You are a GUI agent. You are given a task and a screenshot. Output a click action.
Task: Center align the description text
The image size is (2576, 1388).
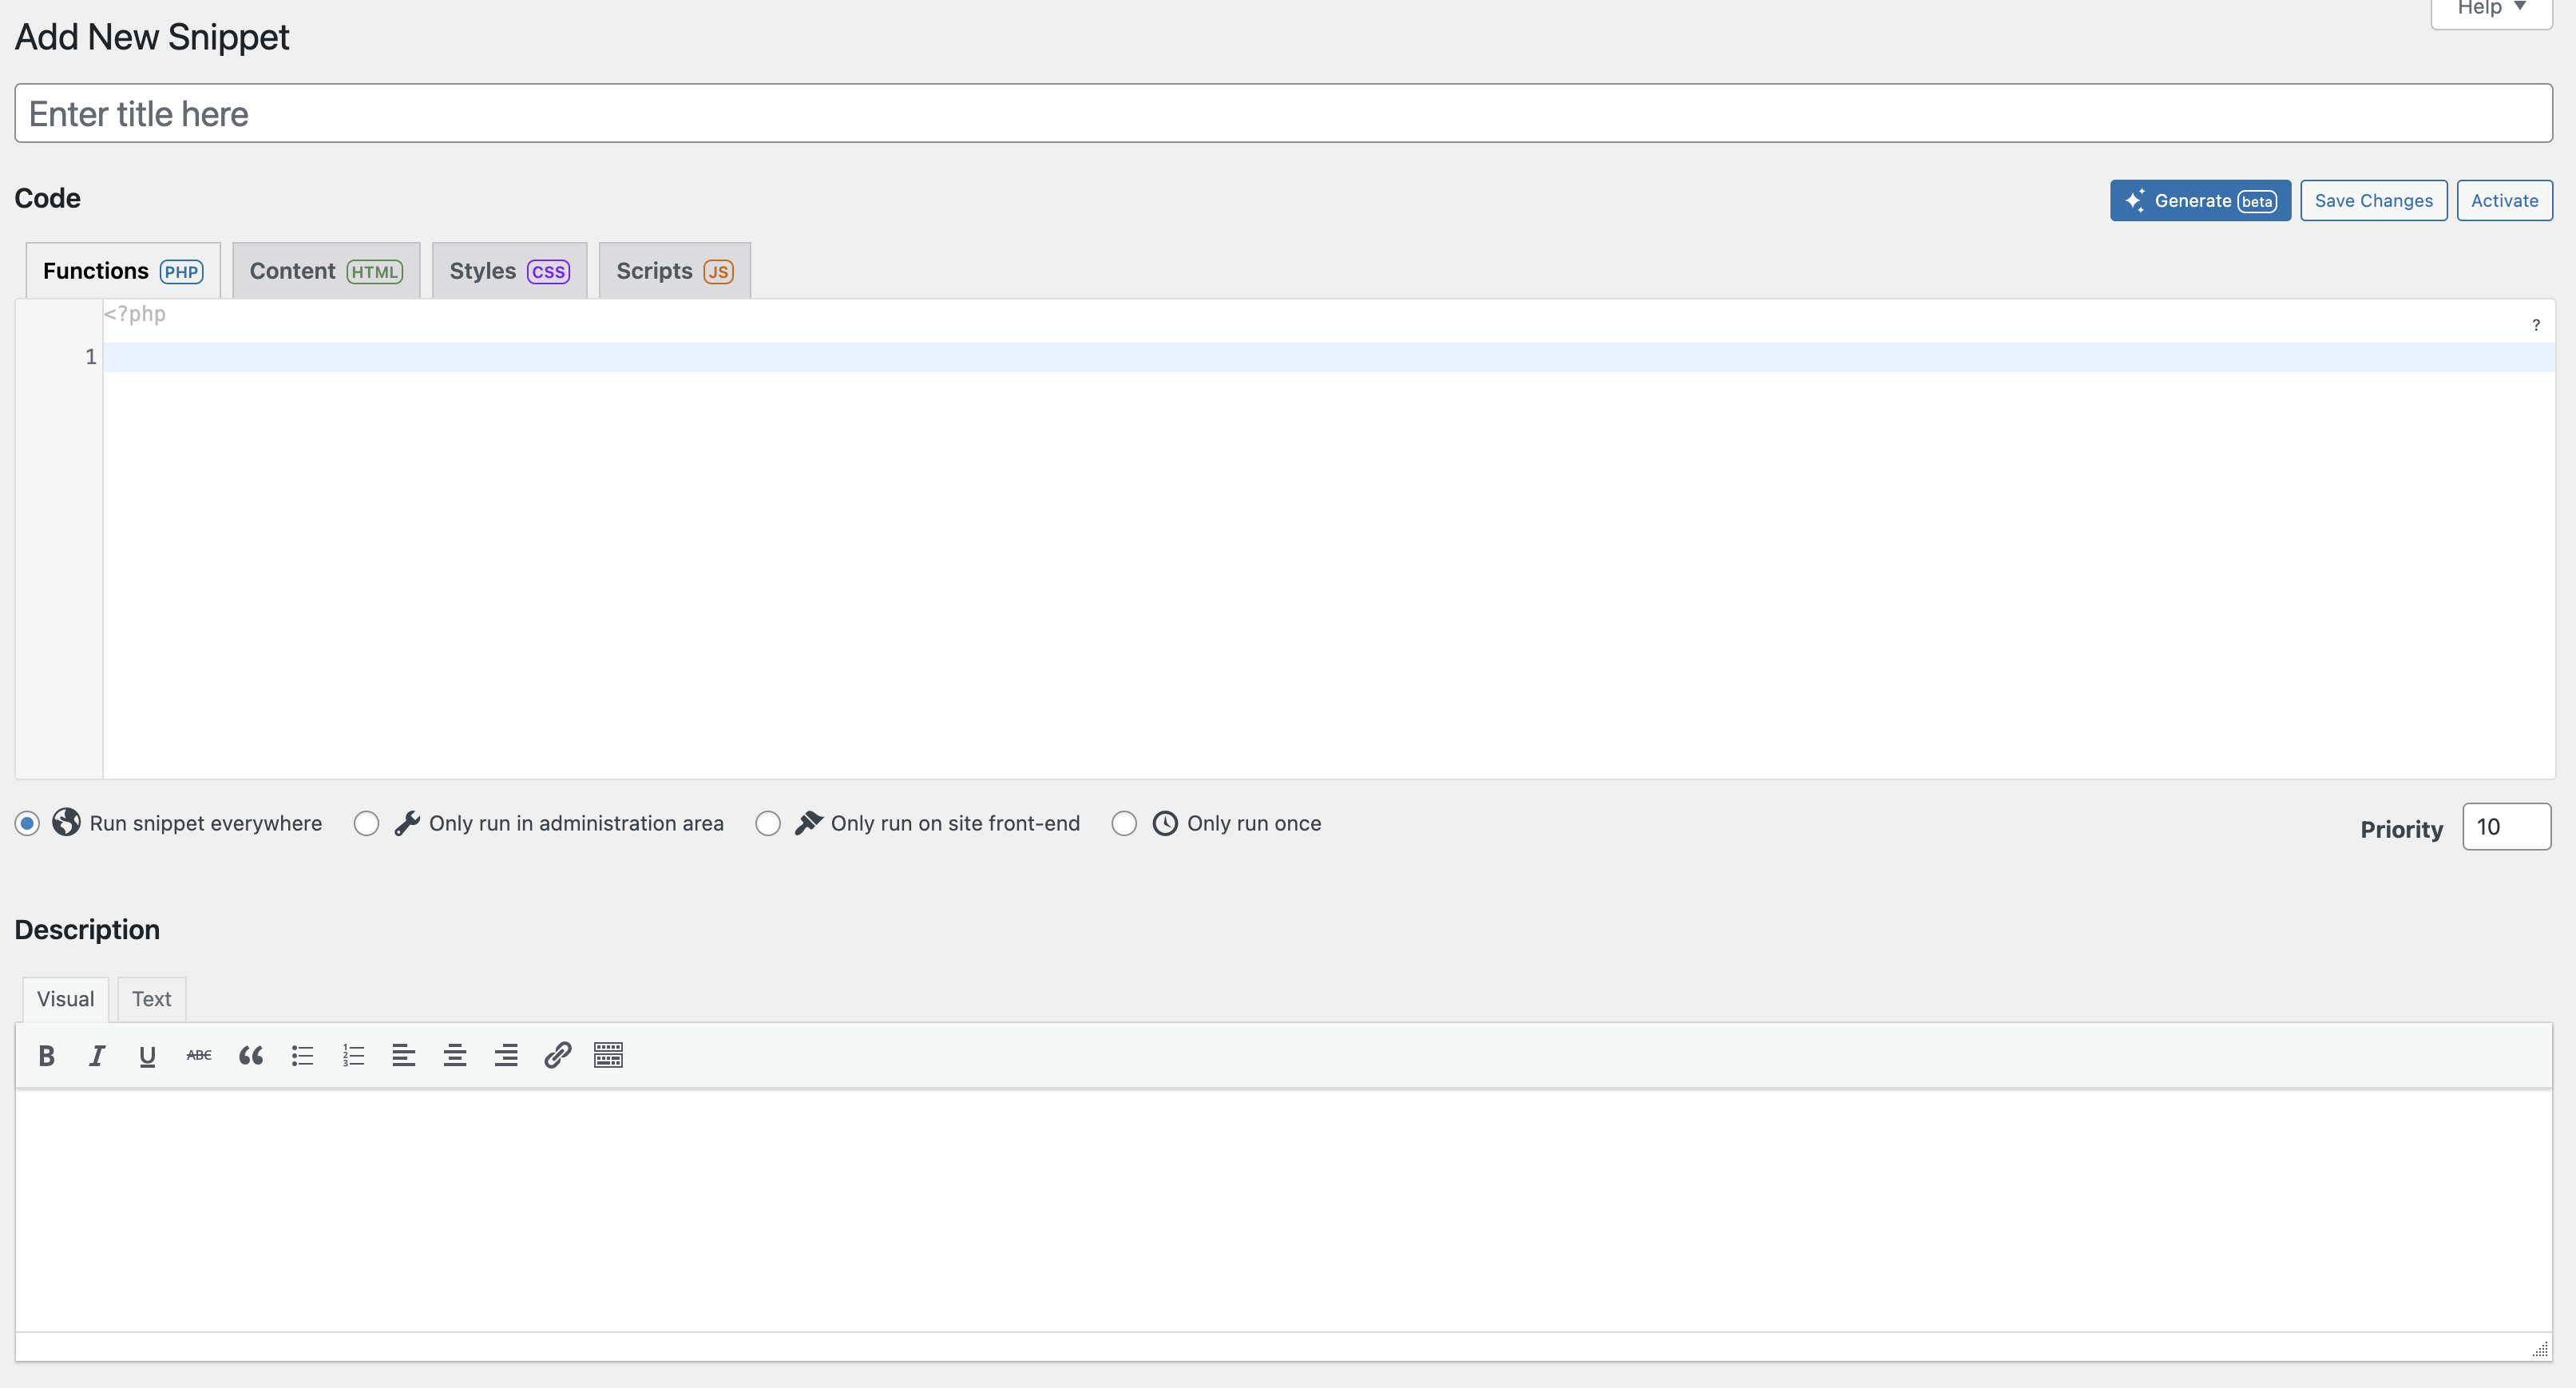[455, 1055]
